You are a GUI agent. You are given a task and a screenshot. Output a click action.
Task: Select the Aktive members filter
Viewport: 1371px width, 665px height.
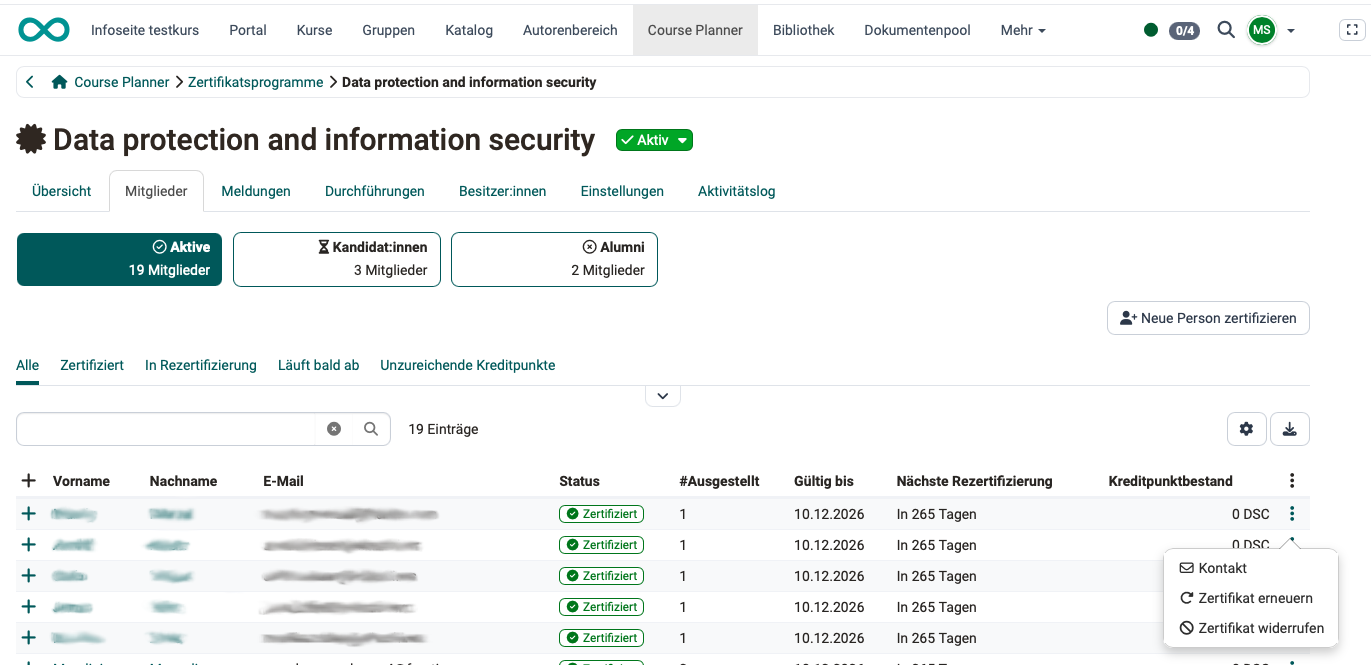pos(119,259)
